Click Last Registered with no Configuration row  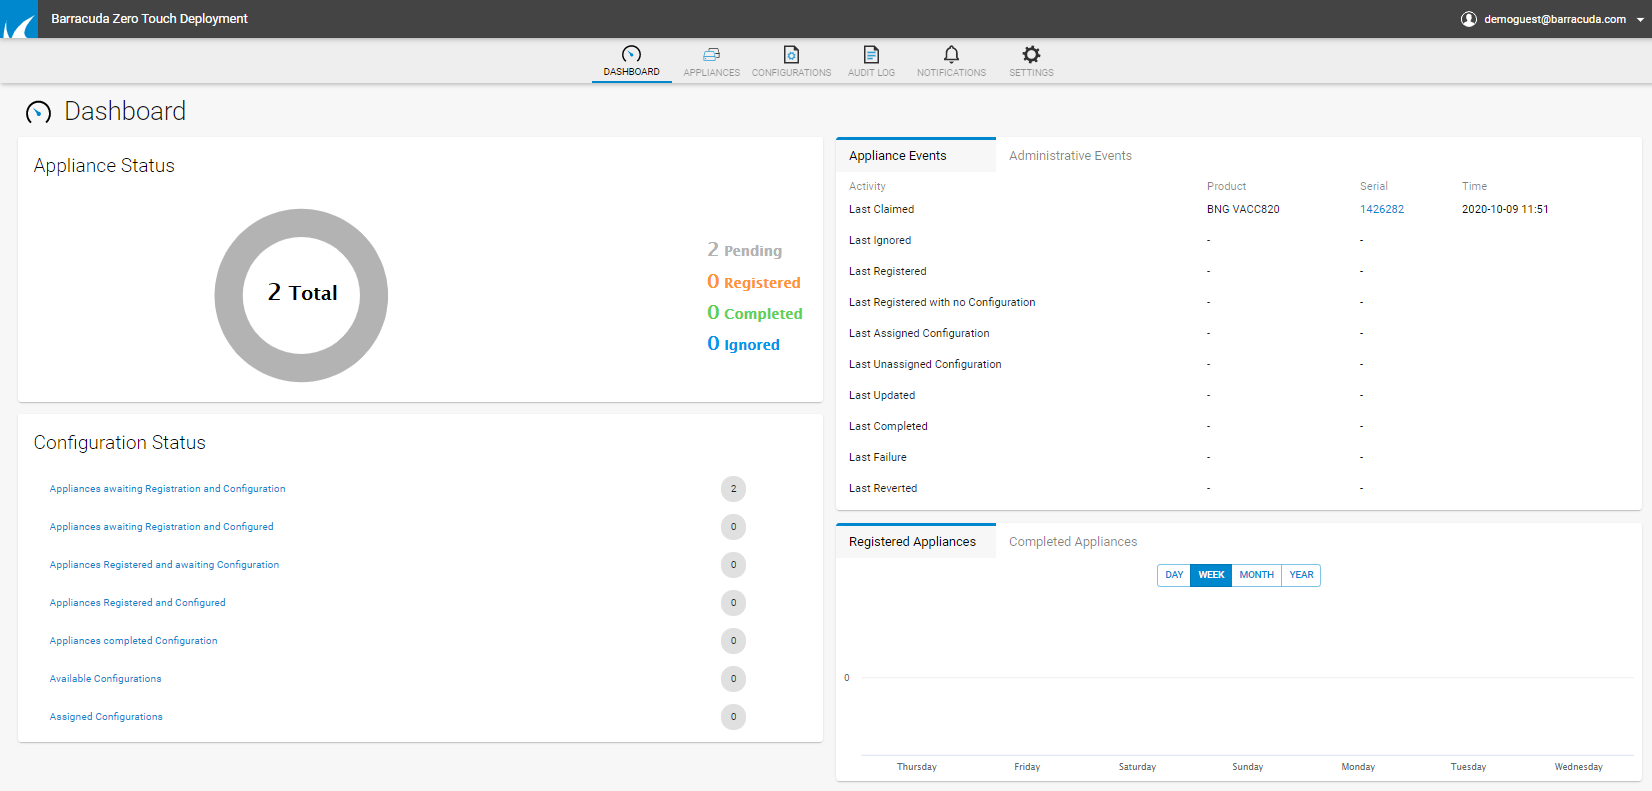1238,302
